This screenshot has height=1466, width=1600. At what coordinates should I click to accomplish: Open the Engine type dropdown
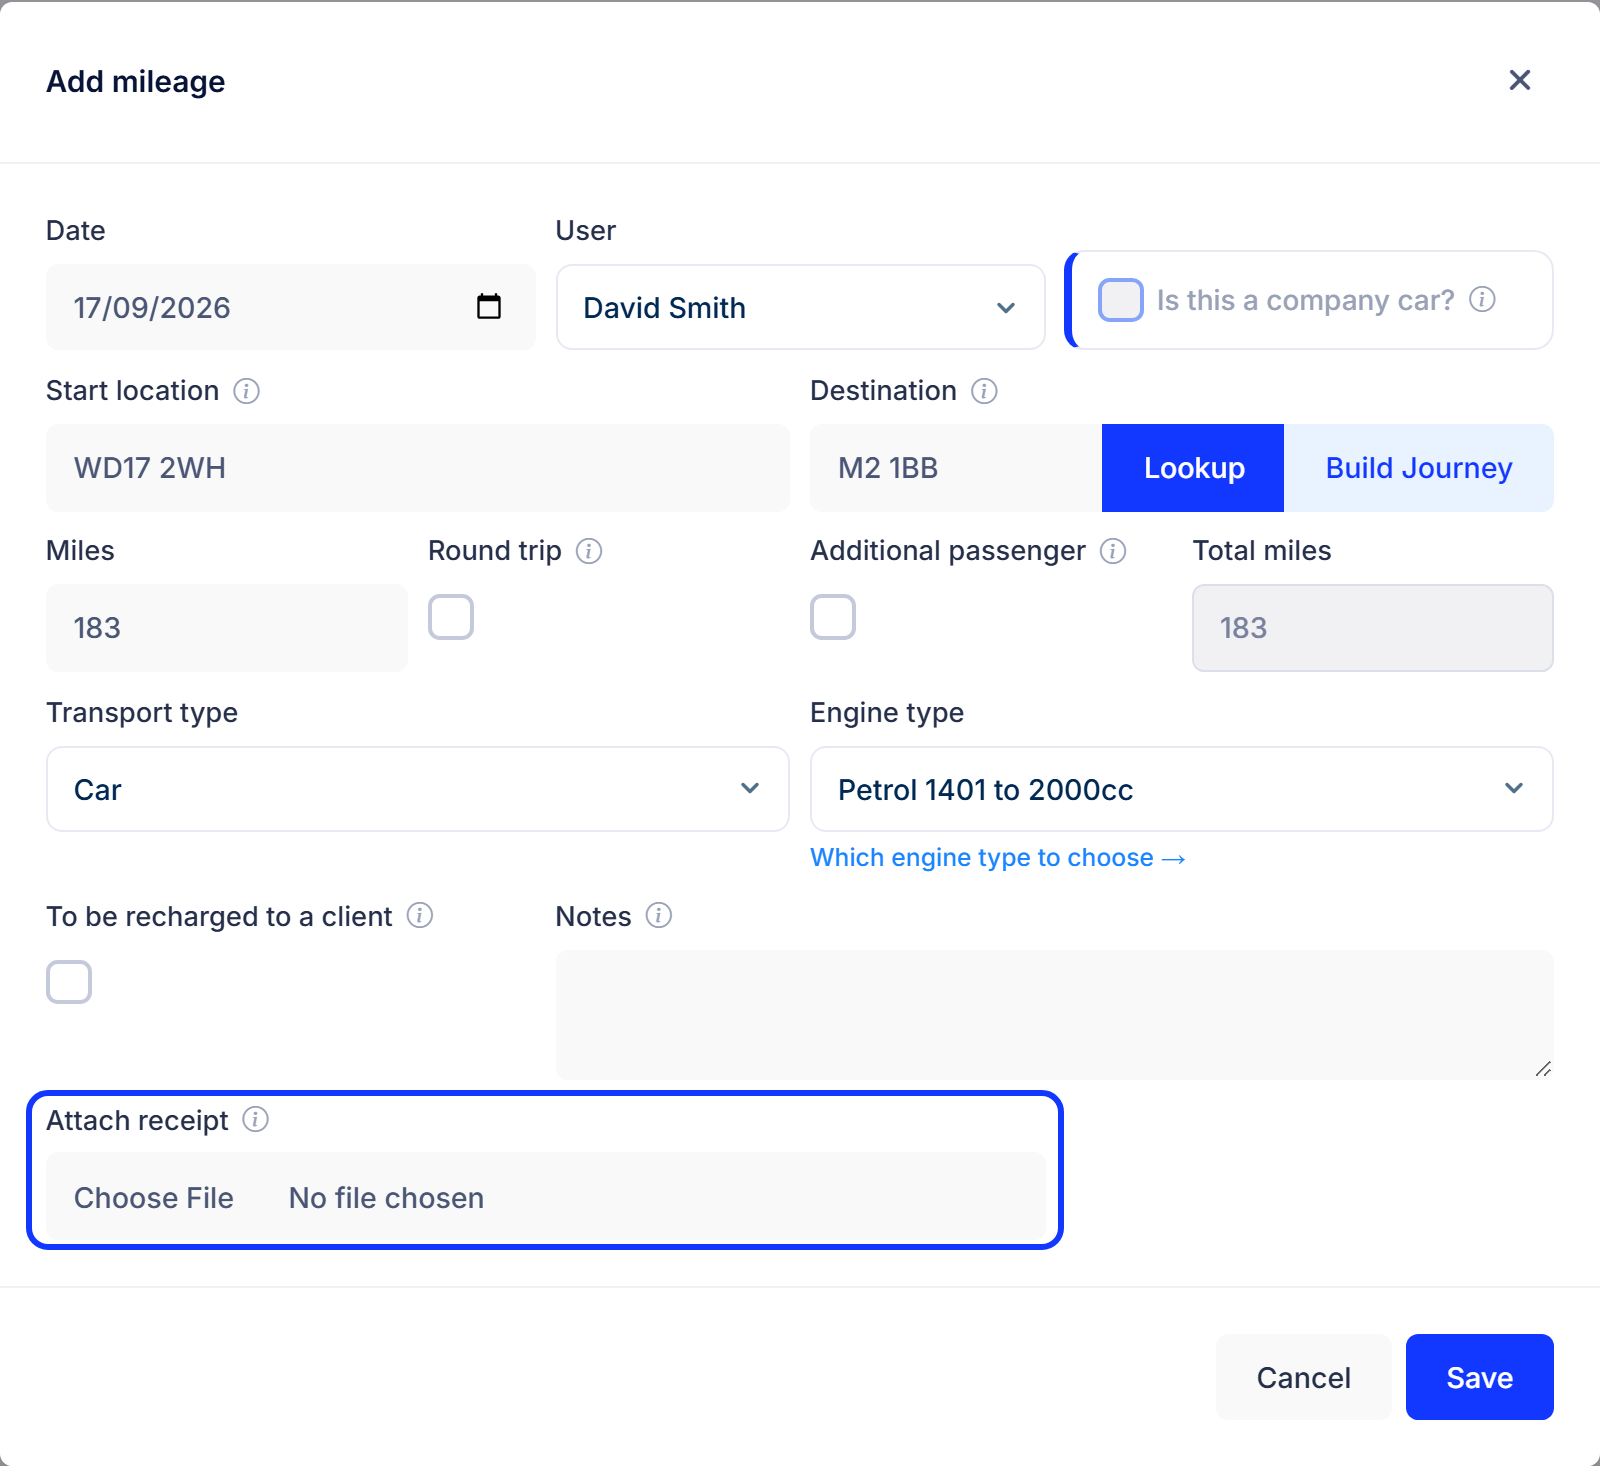tap(1181, 789)
